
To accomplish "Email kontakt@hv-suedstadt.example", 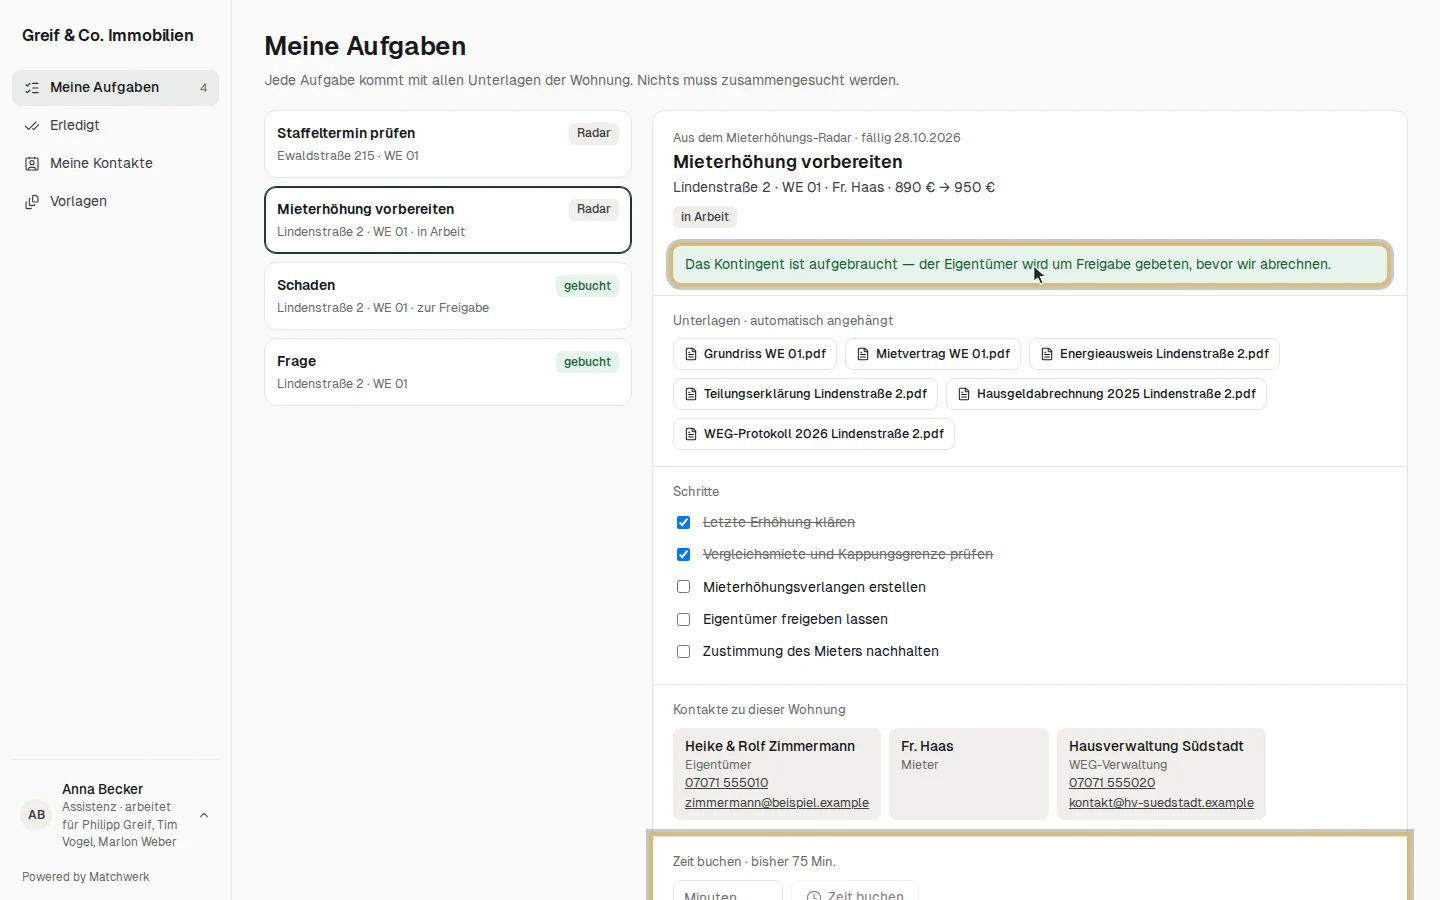I will coord(1161,803).
